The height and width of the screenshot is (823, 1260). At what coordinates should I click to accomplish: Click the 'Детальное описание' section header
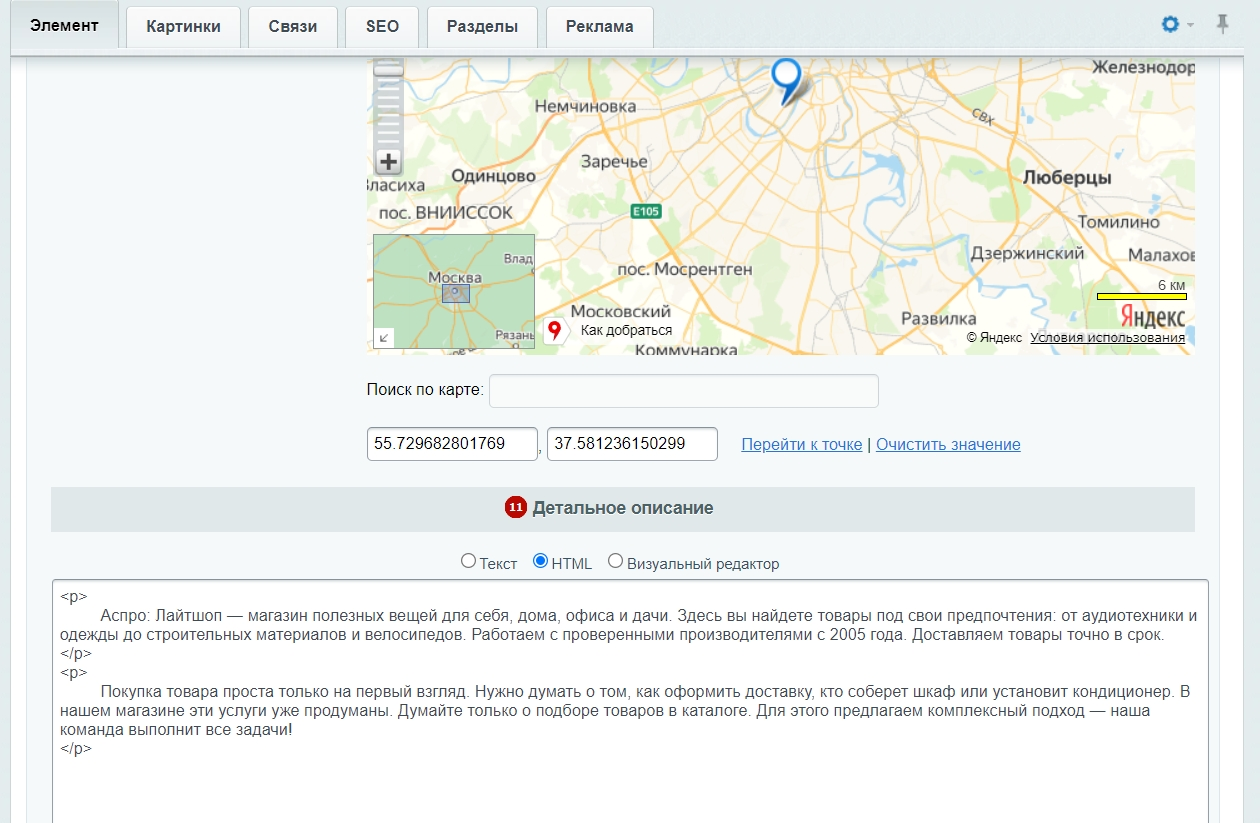click(x=622, y=508)
